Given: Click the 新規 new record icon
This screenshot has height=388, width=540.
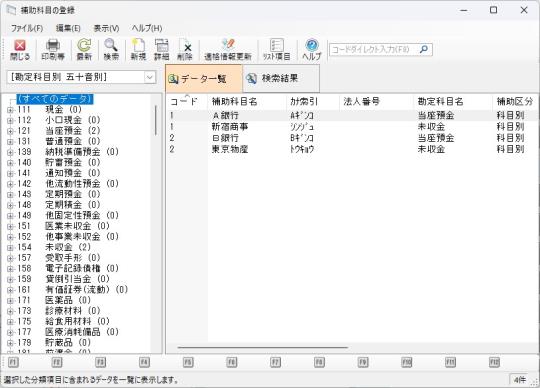Looking at the screenshot, I should (x=138, y=50).
